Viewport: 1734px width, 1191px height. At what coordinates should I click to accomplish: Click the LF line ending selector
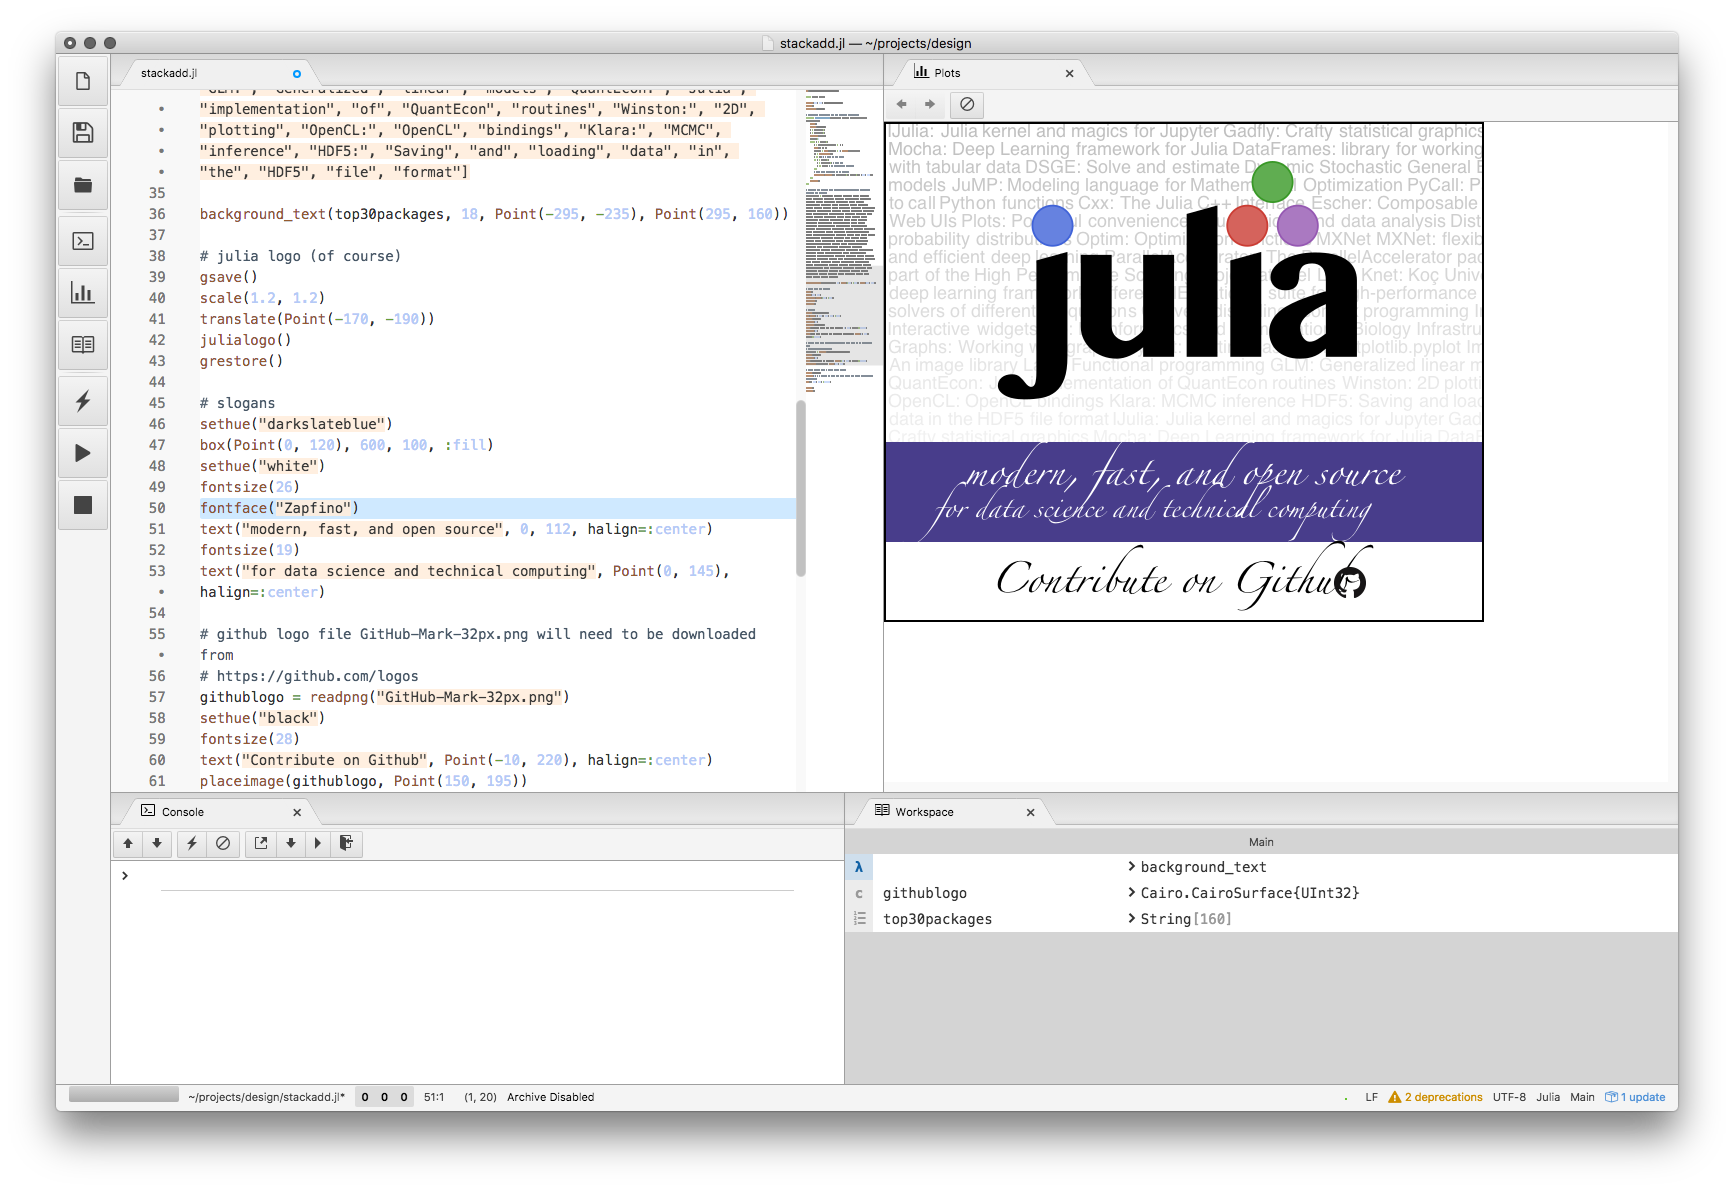1371,1097
